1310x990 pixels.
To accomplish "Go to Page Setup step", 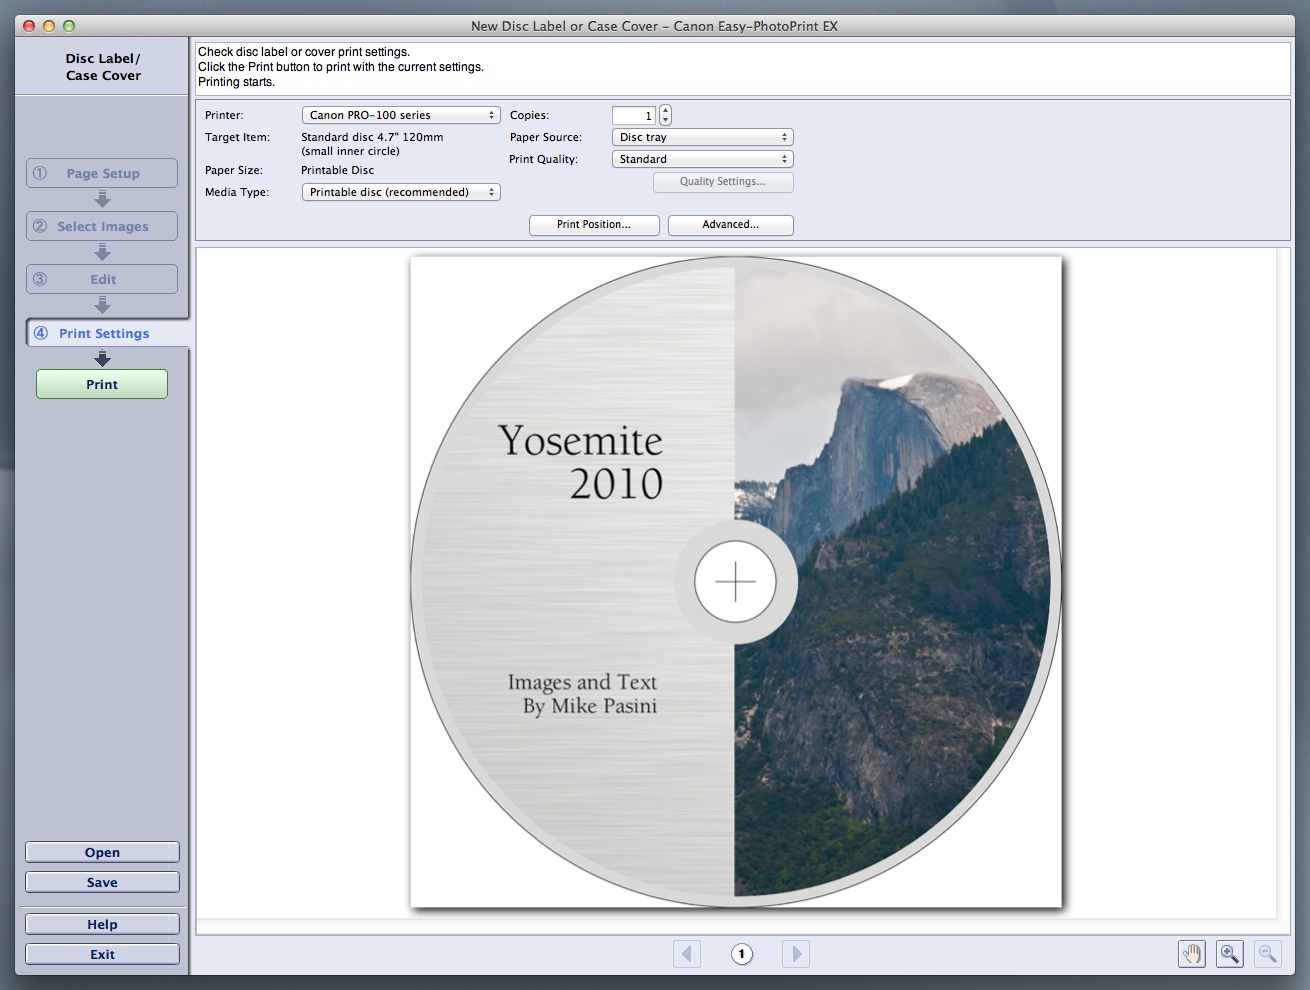I will pos(102,173).
